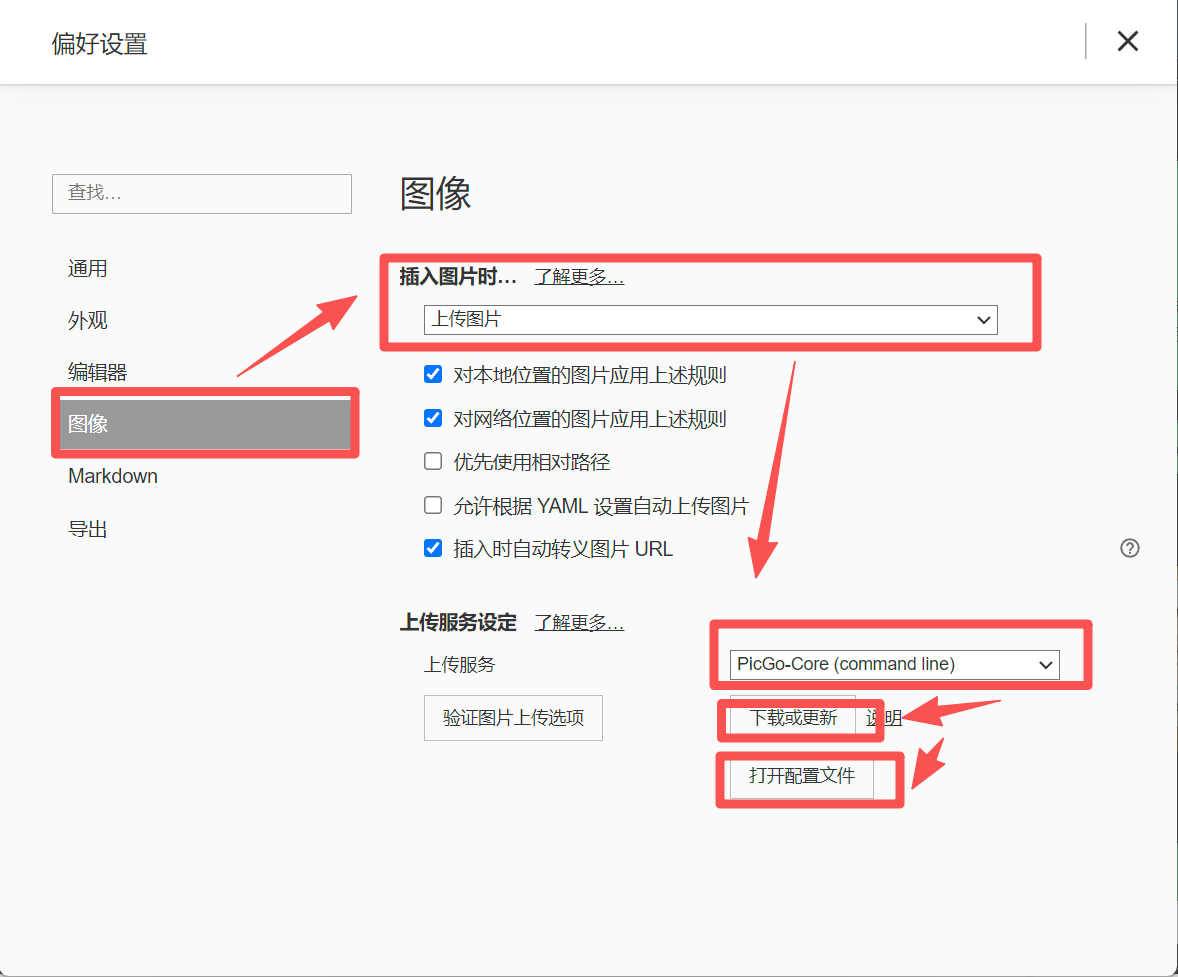Viewport: 1178px width, 977px height.
Task: Click the 打开配置文件 button
Action: click(801, 776)
